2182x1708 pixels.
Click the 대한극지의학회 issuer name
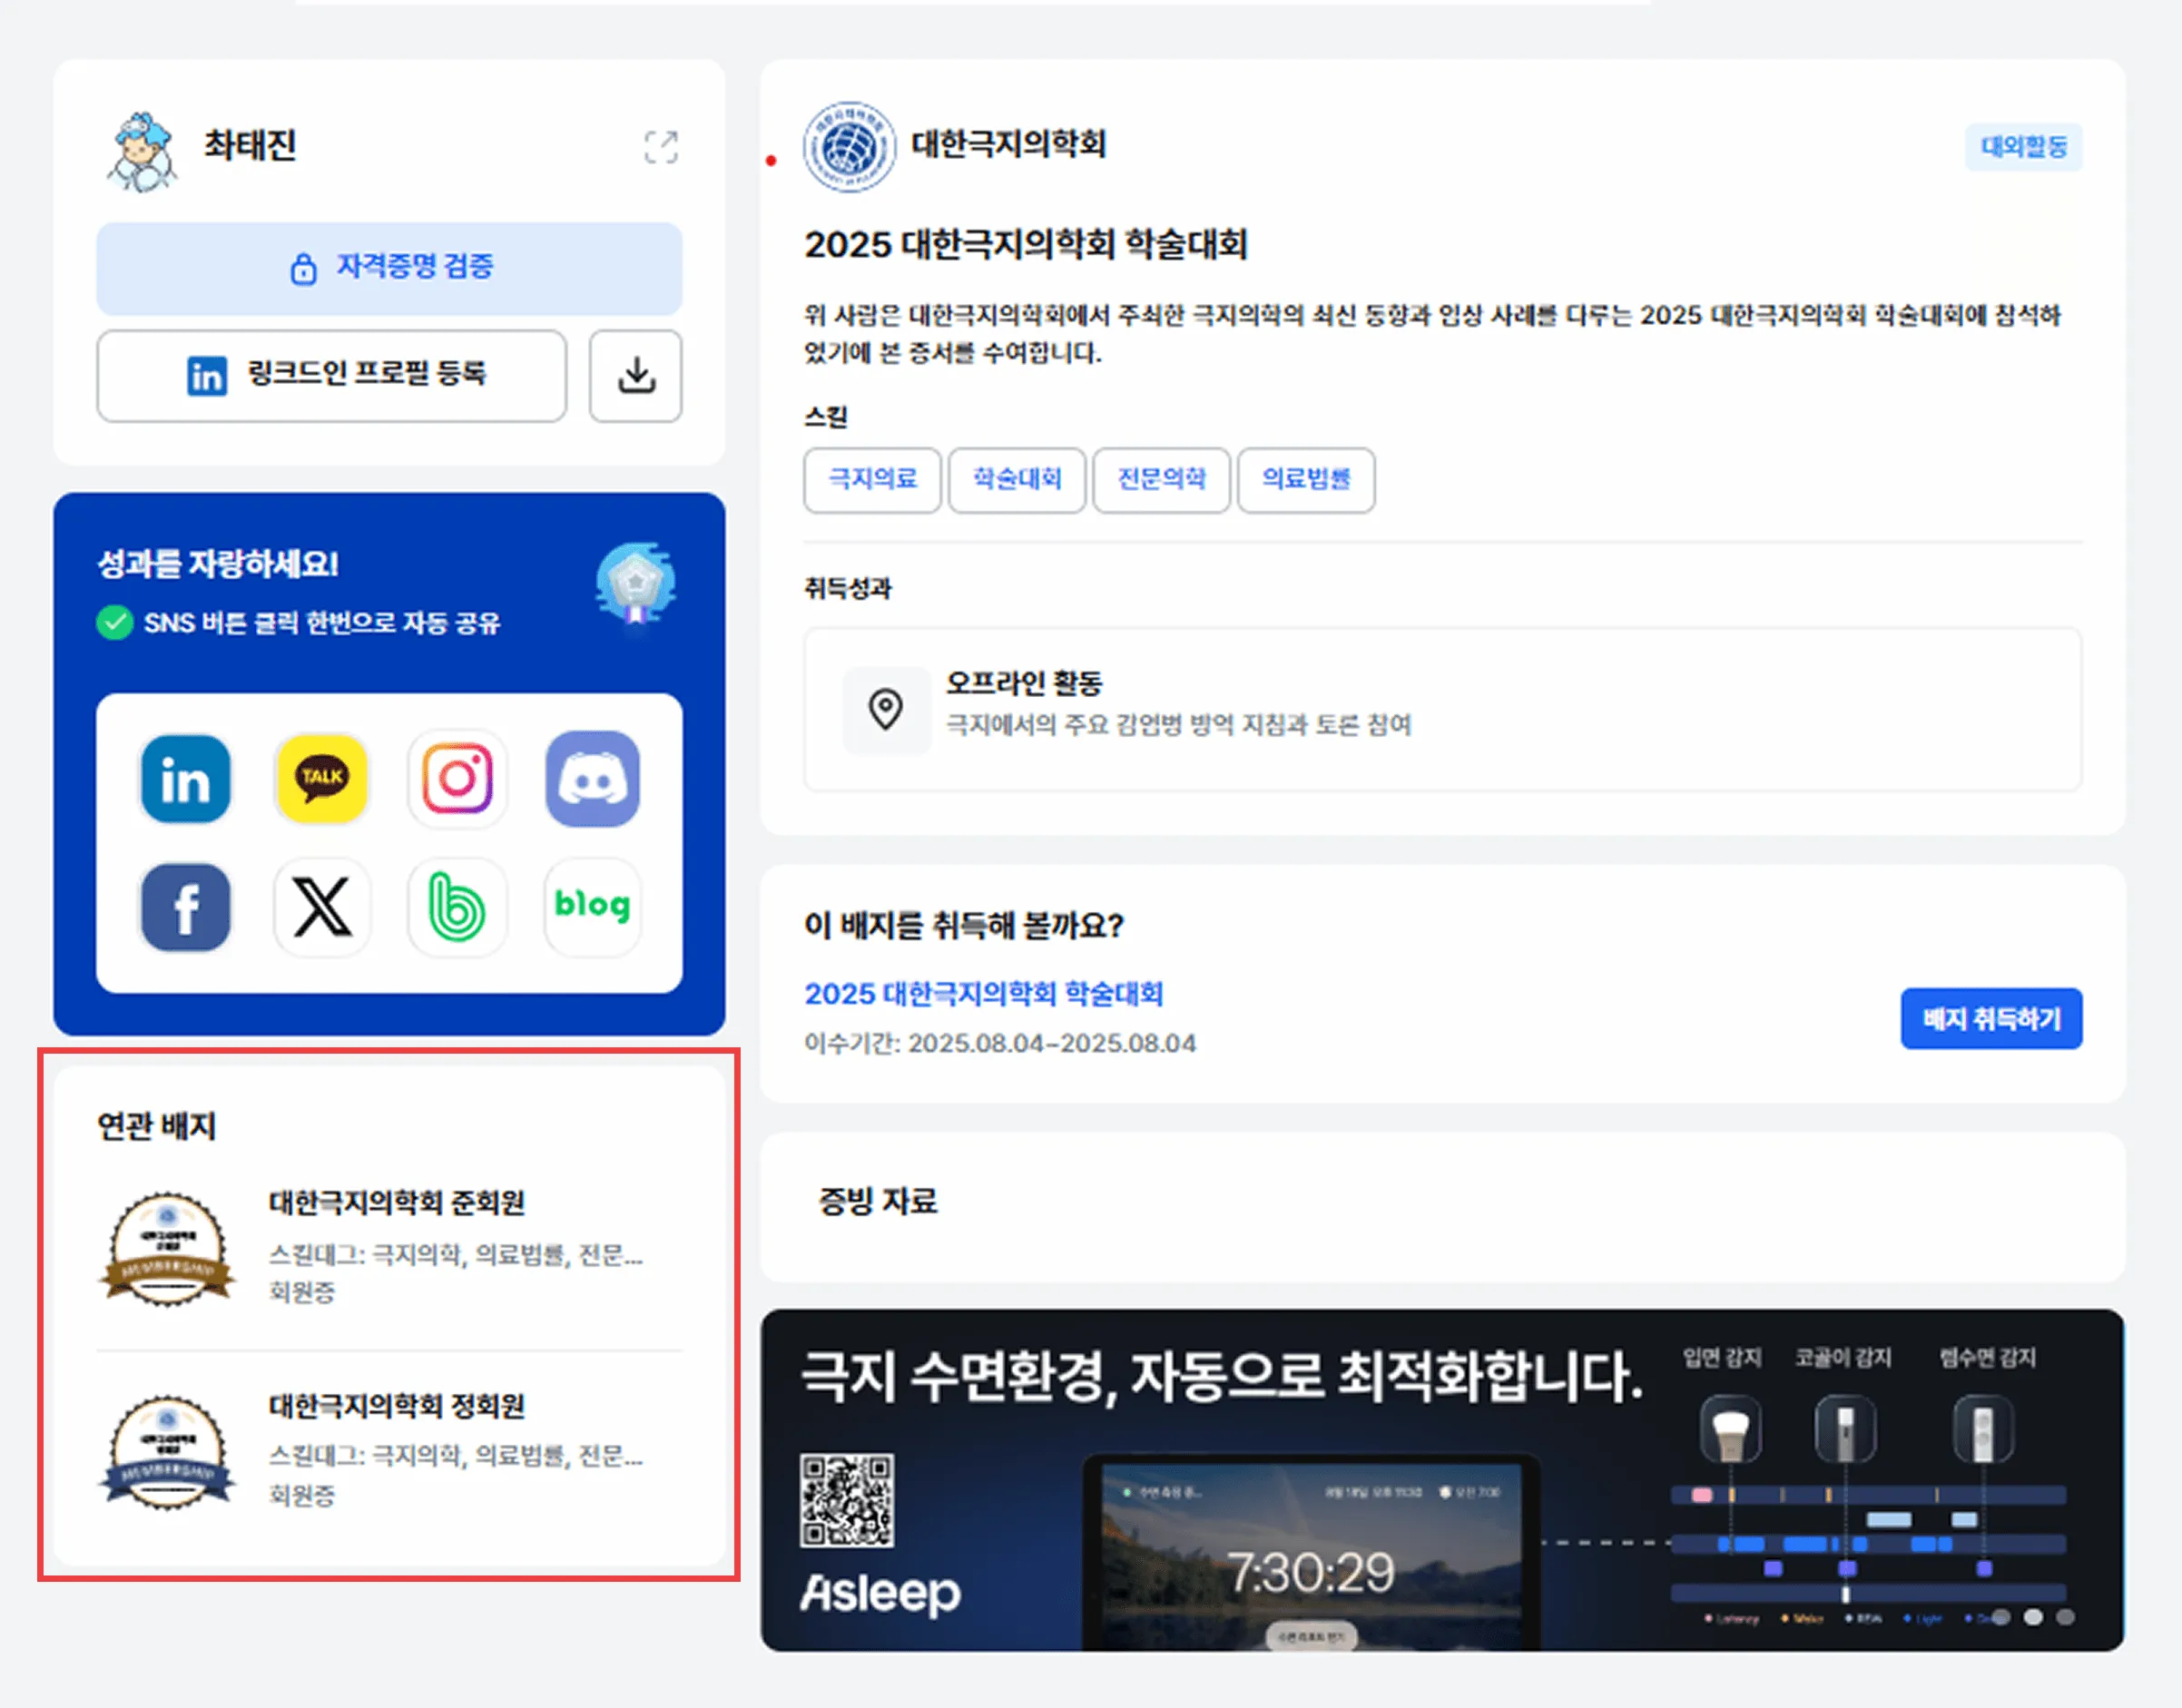(1008, 144)
